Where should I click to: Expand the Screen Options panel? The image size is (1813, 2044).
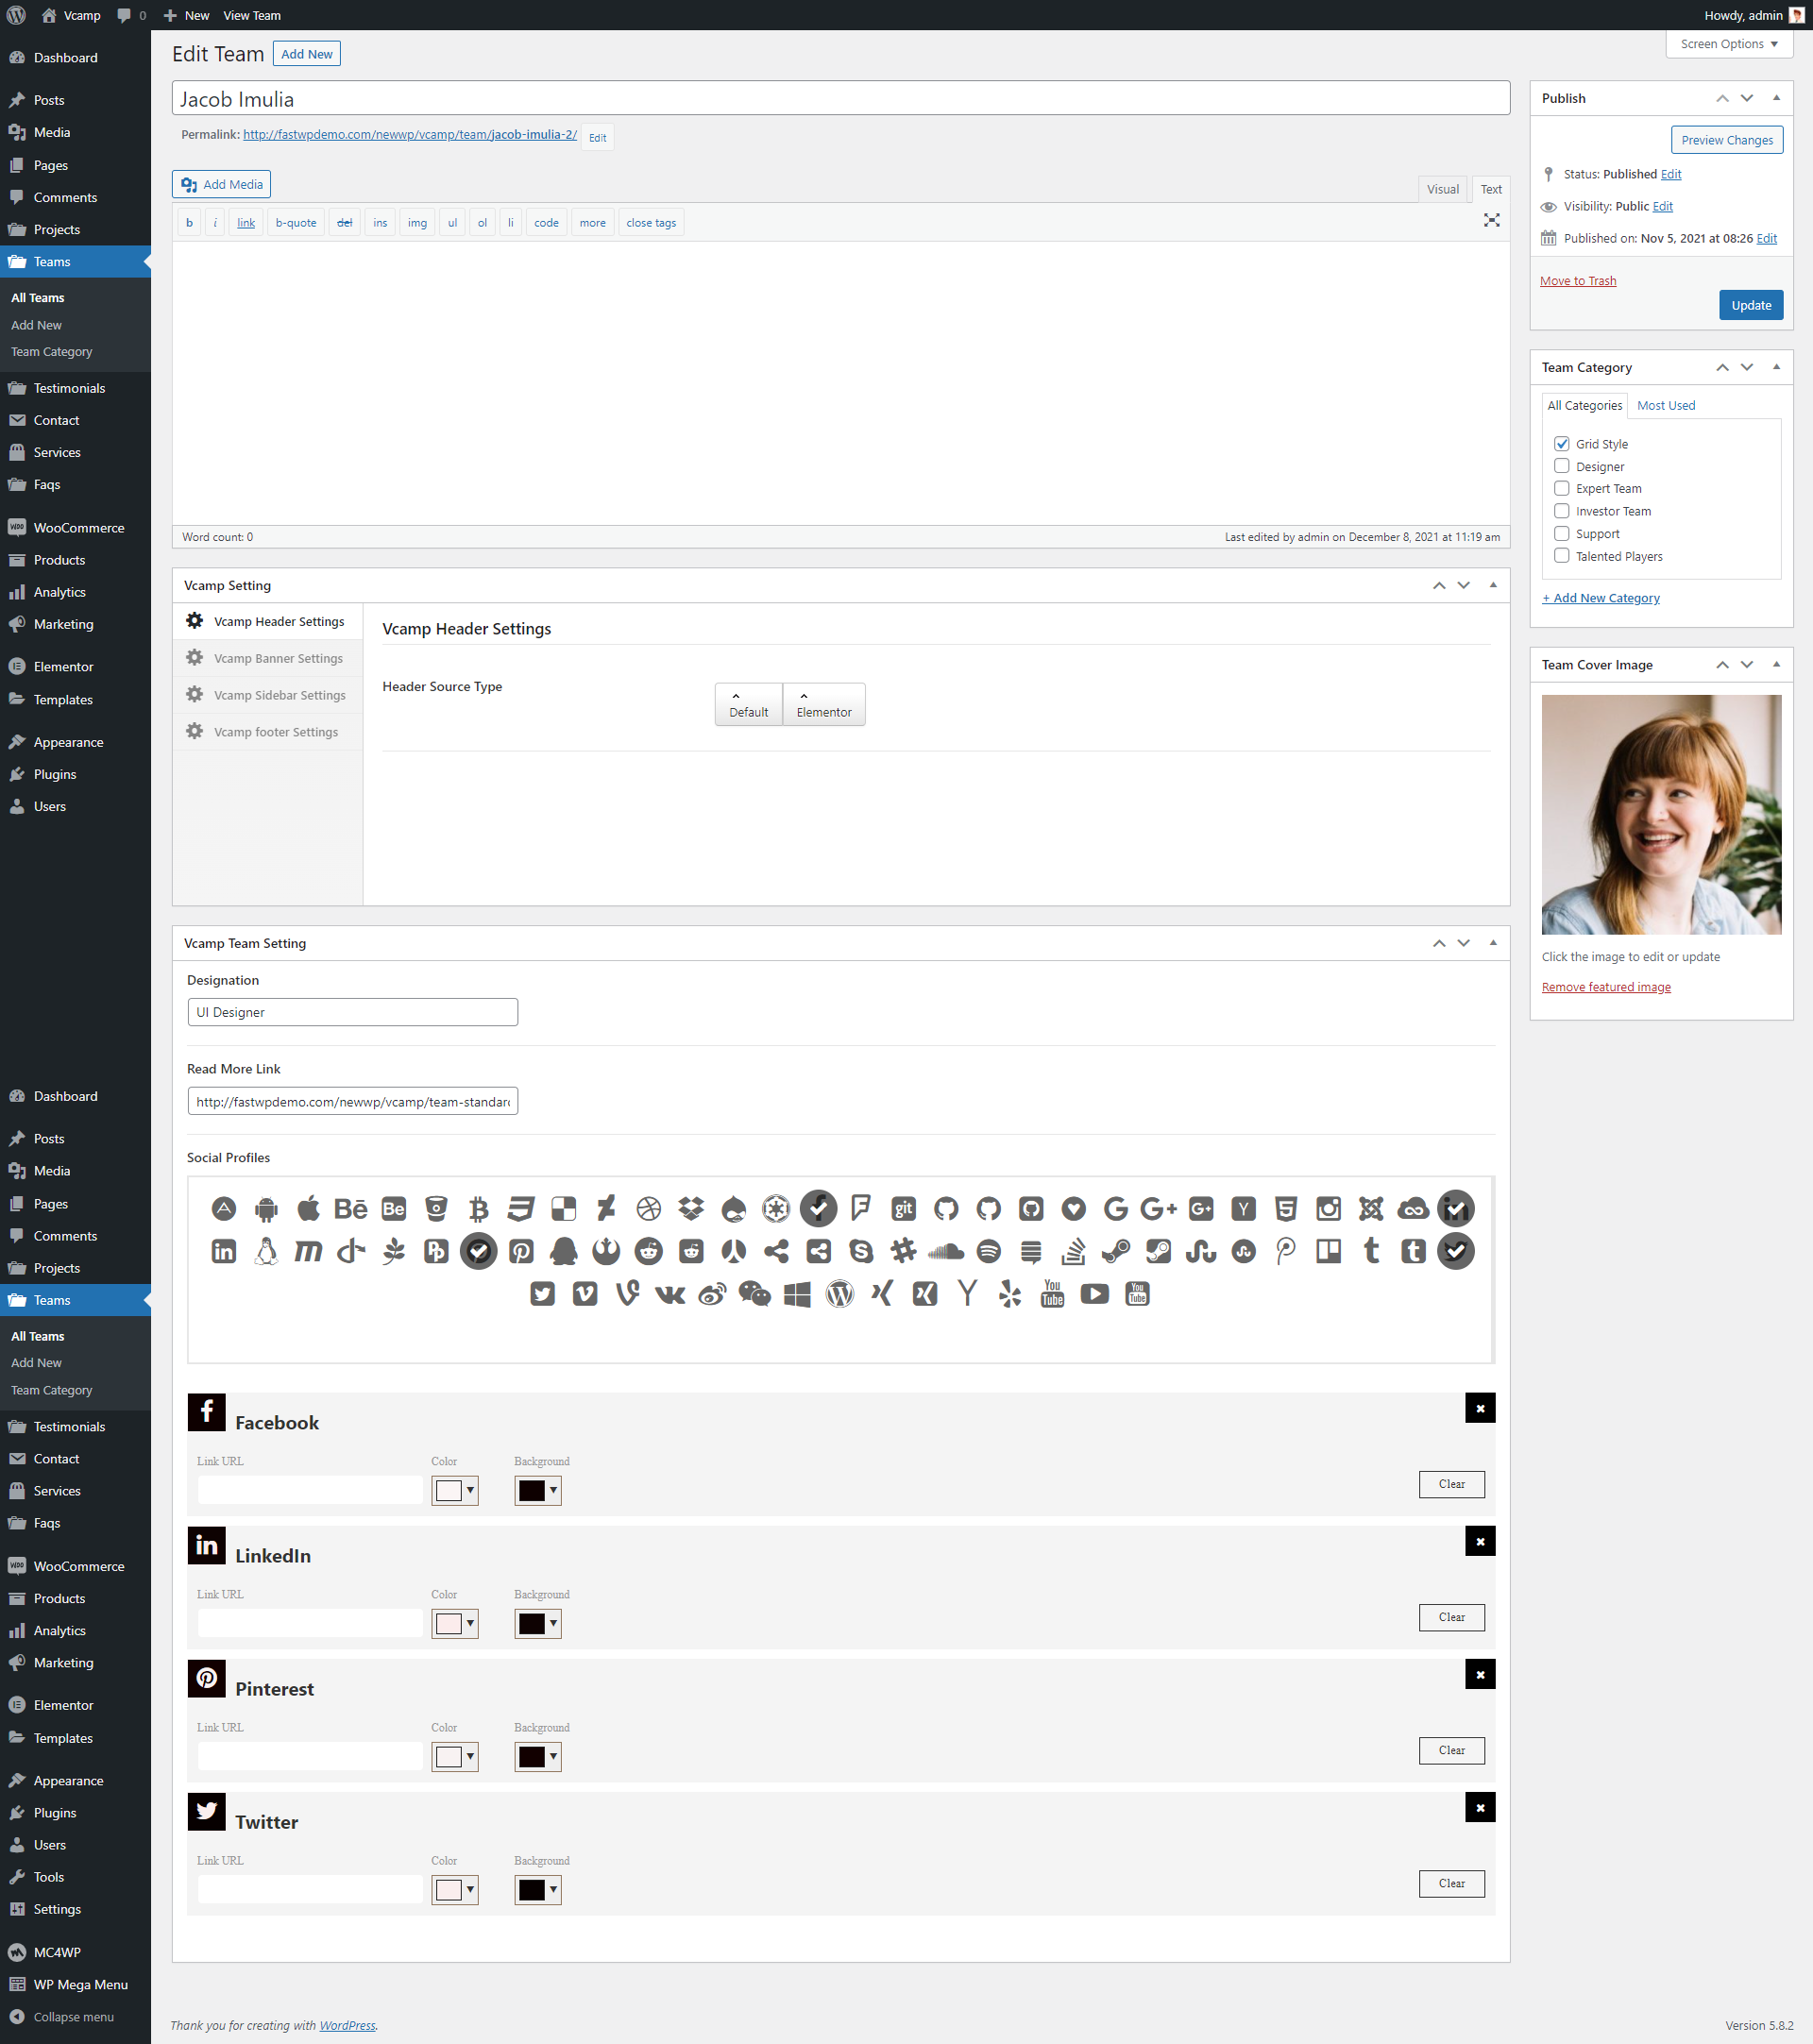coord(1728,44)
